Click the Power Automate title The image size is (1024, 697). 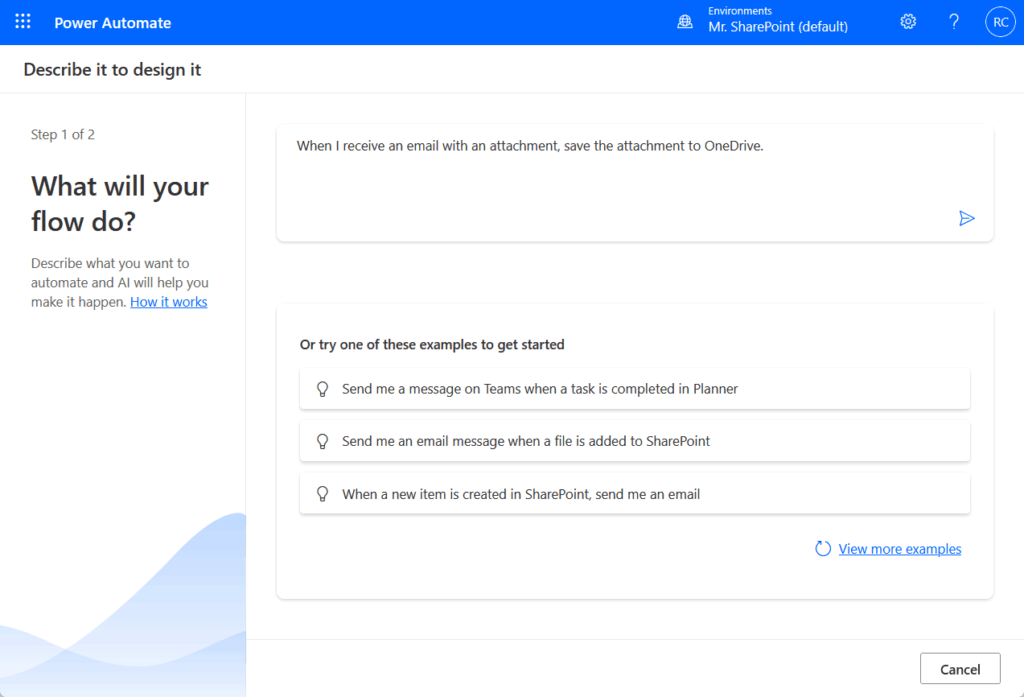[112, 23]
